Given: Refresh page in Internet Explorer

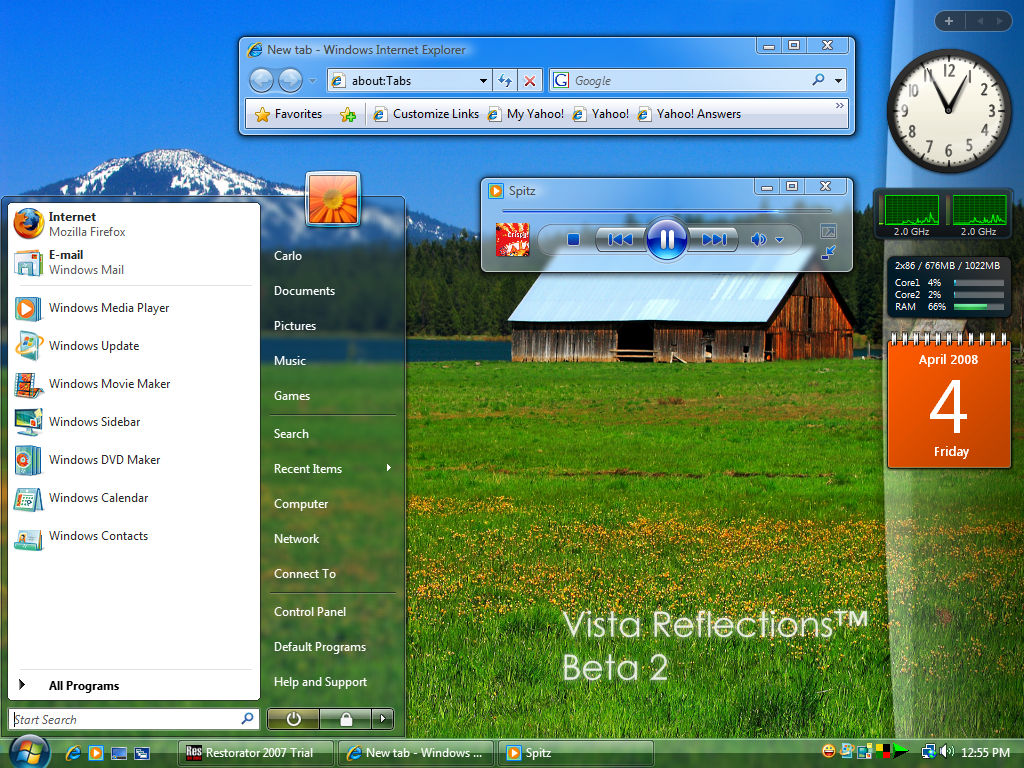Looking at the screenshot, I should pos(505,80).
